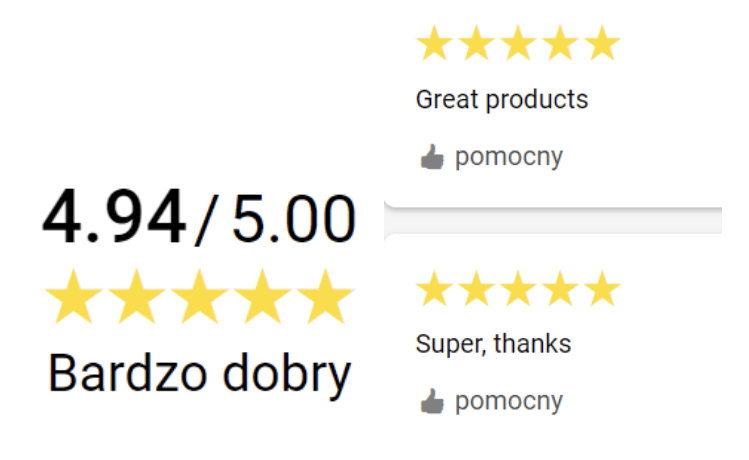Click second large star below 4.94 rating
The width and height of the screenshot is (749, 460).
(x=136, y=298)
